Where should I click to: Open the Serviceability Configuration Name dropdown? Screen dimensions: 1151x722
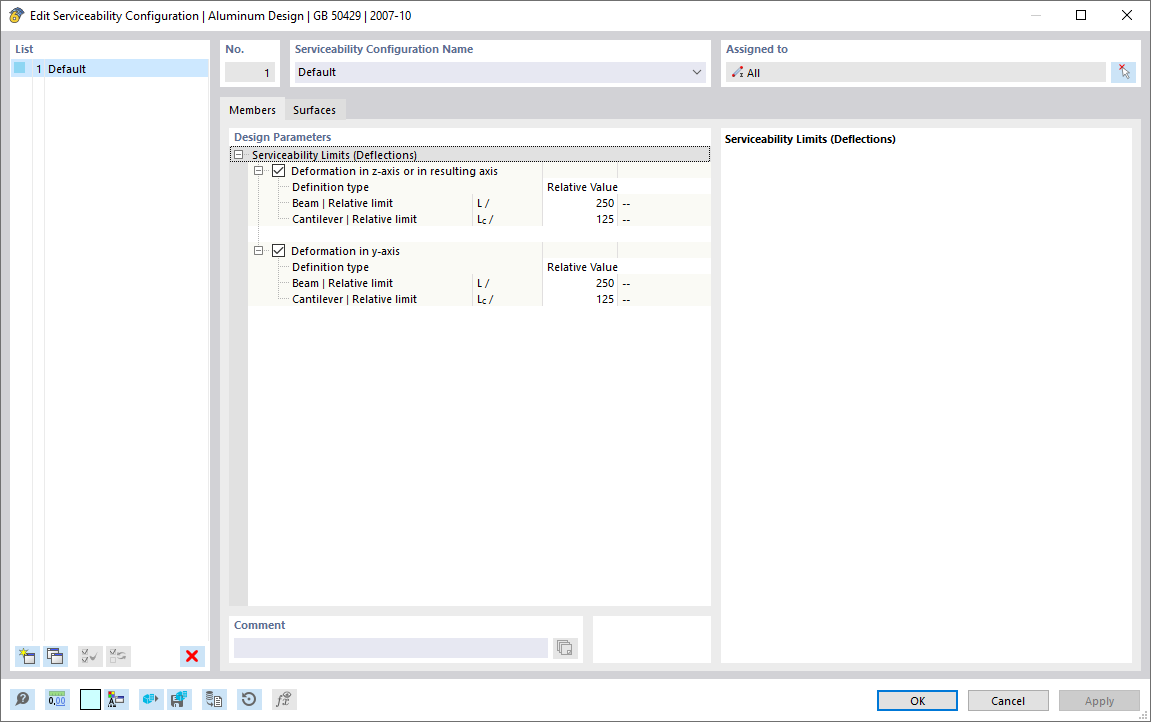pos(696,72)
